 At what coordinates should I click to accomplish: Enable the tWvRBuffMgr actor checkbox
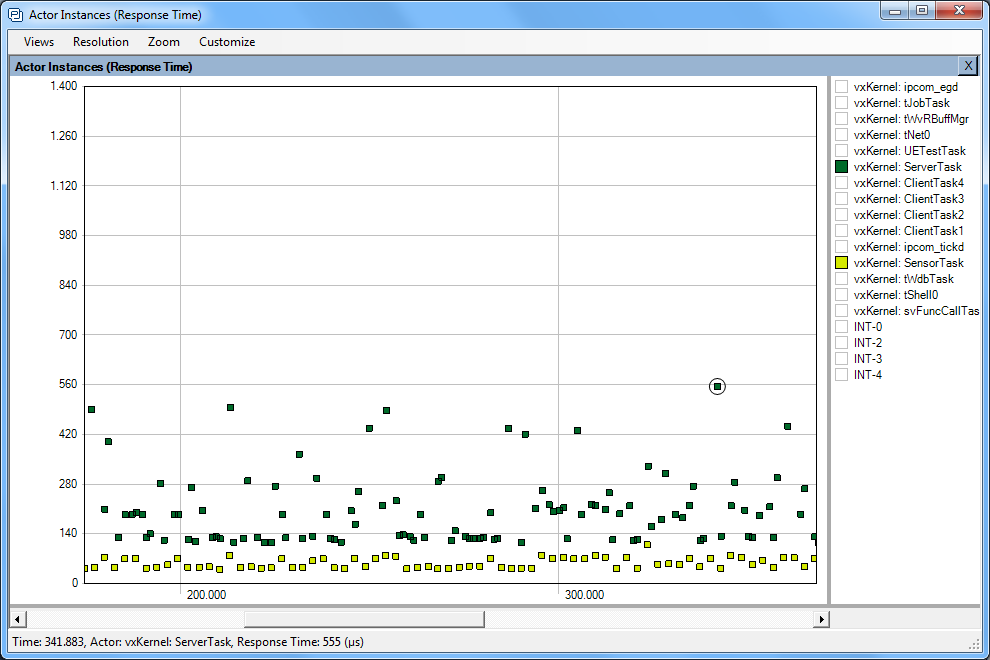coord(841,119)
